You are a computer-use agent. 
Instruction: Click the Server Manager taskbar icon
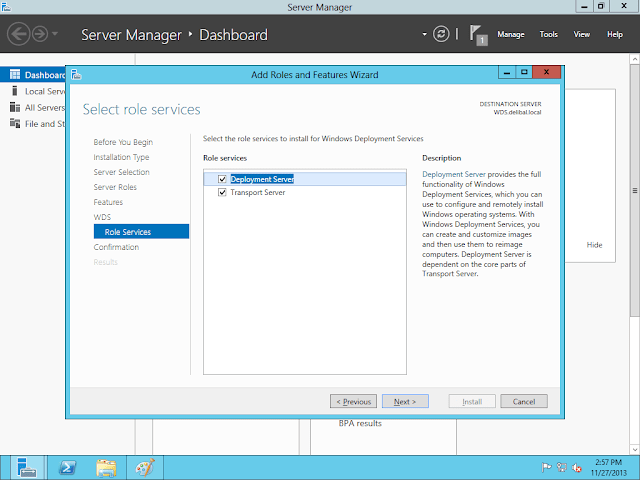coord(27,466)
